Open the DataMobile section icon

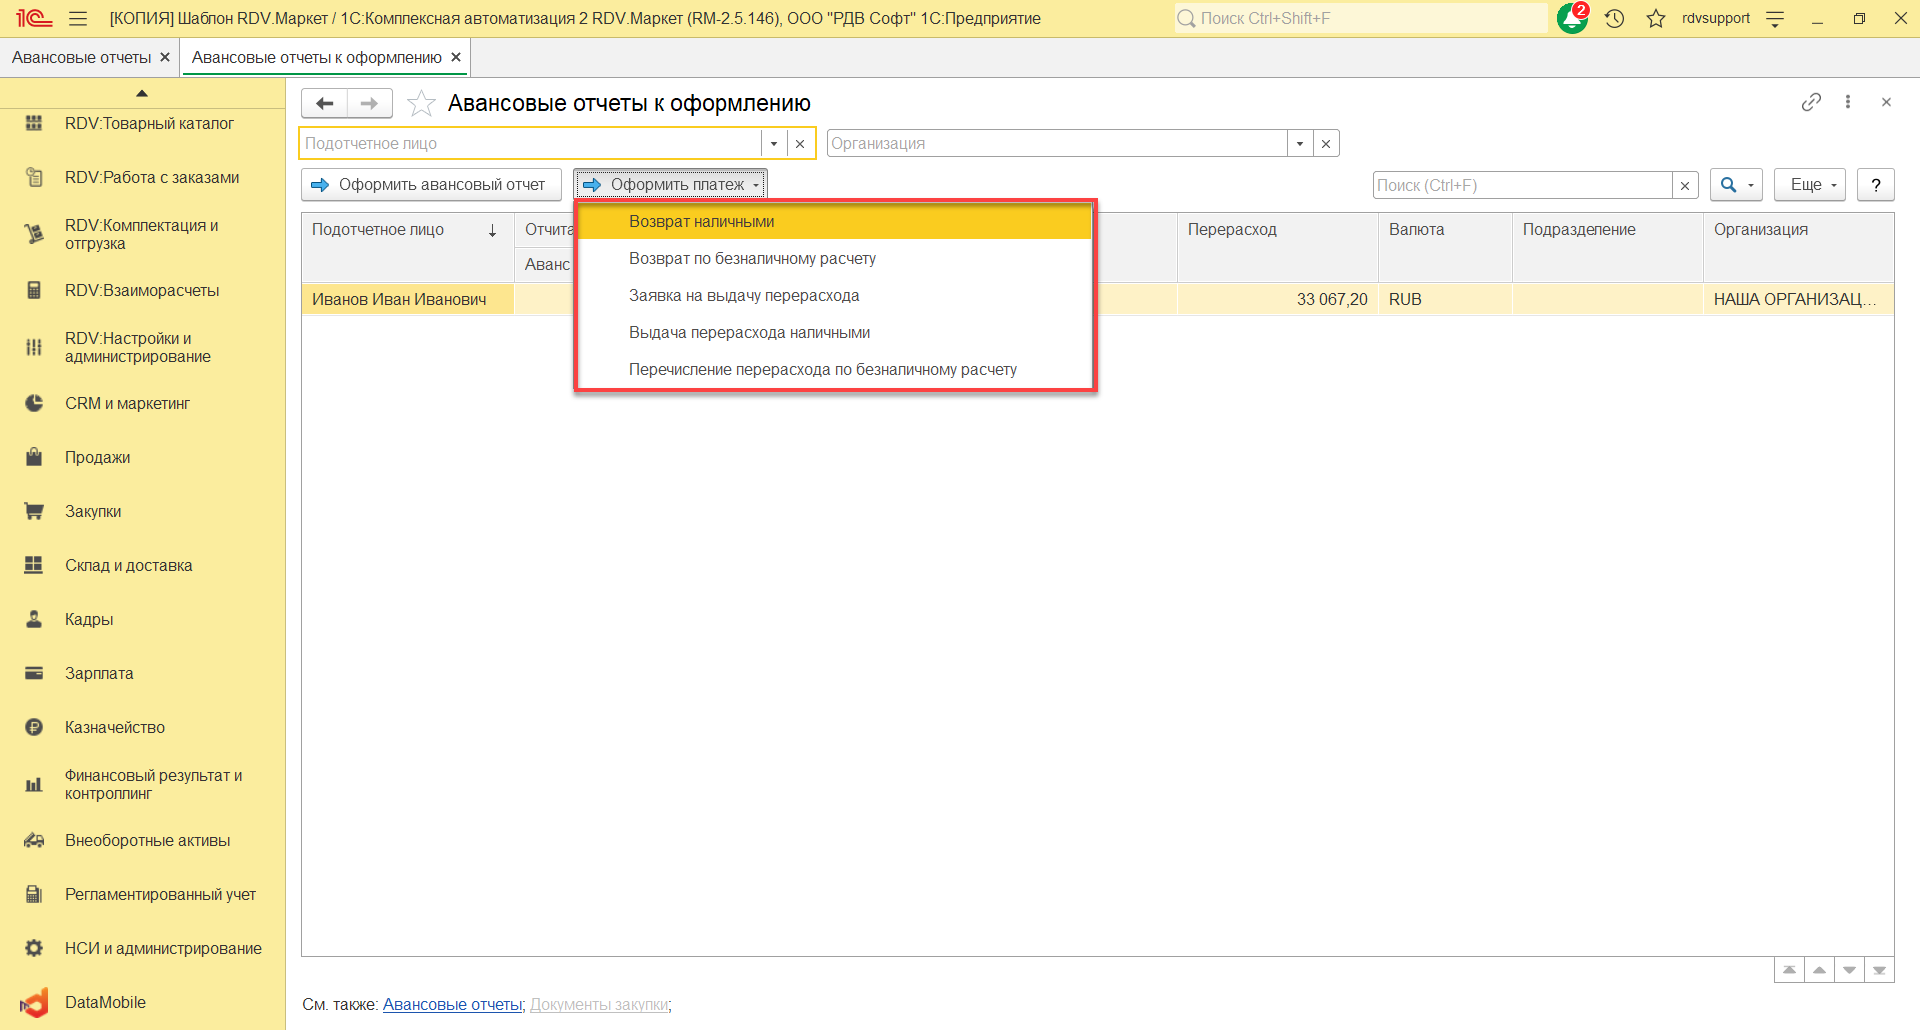click(x=34, y=1002)
